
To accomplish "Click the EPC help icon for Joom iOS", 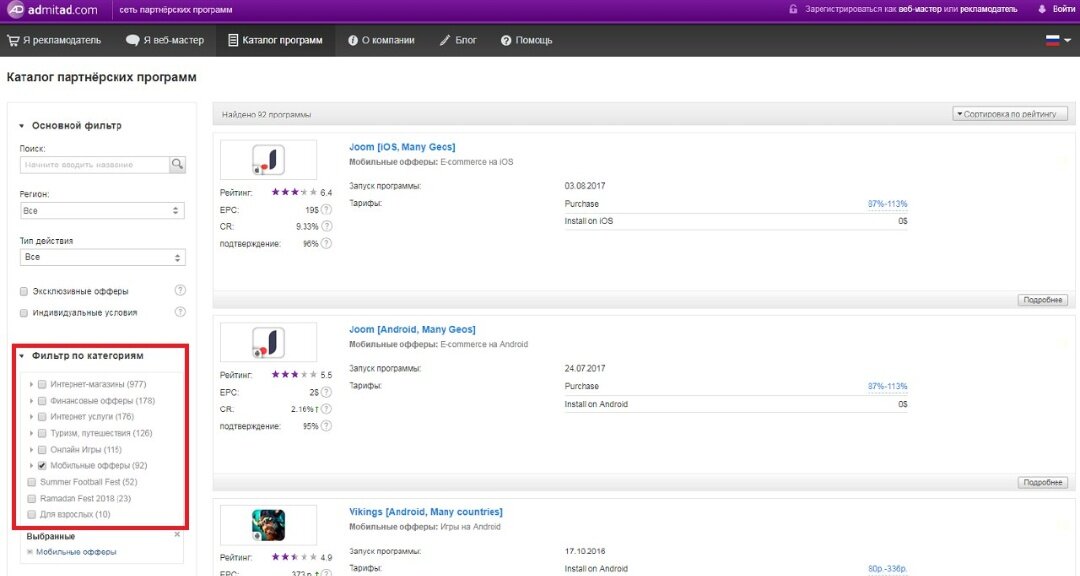I will [326, 209].
